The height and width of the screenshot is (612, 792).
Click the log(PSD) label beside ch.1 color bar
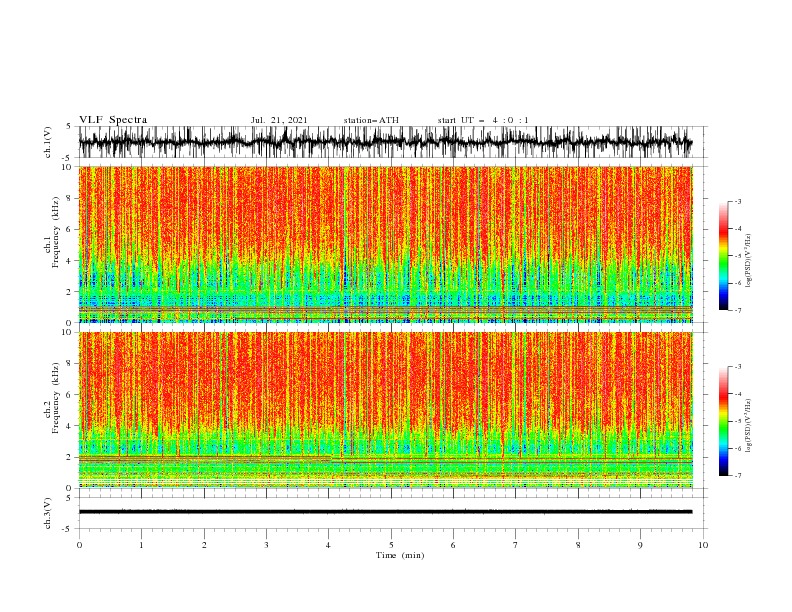point(749,261)
